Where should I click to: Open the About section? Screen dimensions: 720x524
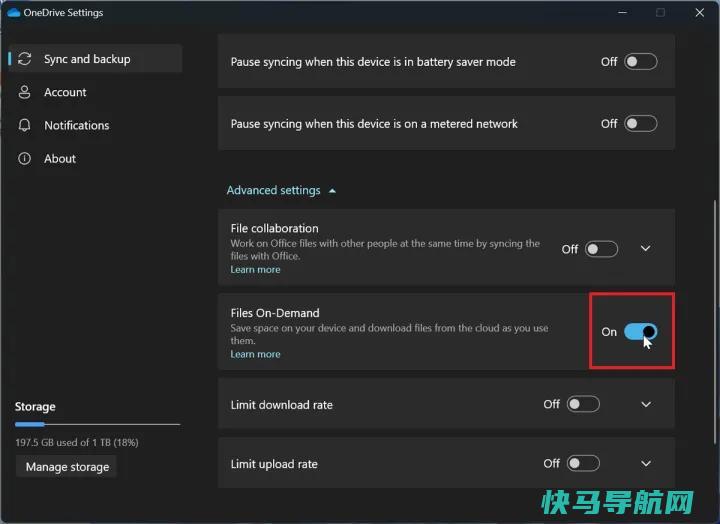[x=96, y=158]
